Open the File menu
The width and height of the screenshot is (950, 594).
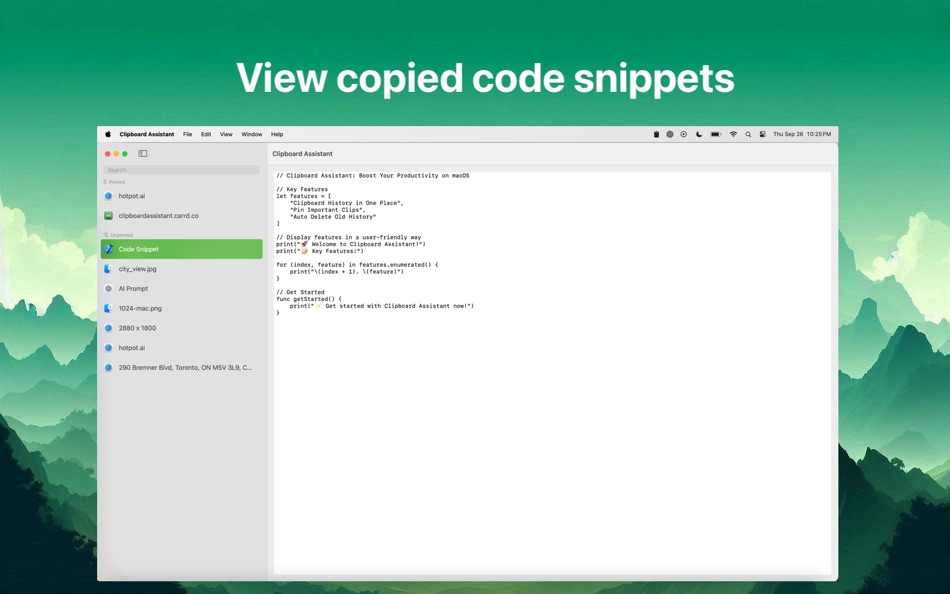pos(188,135)
